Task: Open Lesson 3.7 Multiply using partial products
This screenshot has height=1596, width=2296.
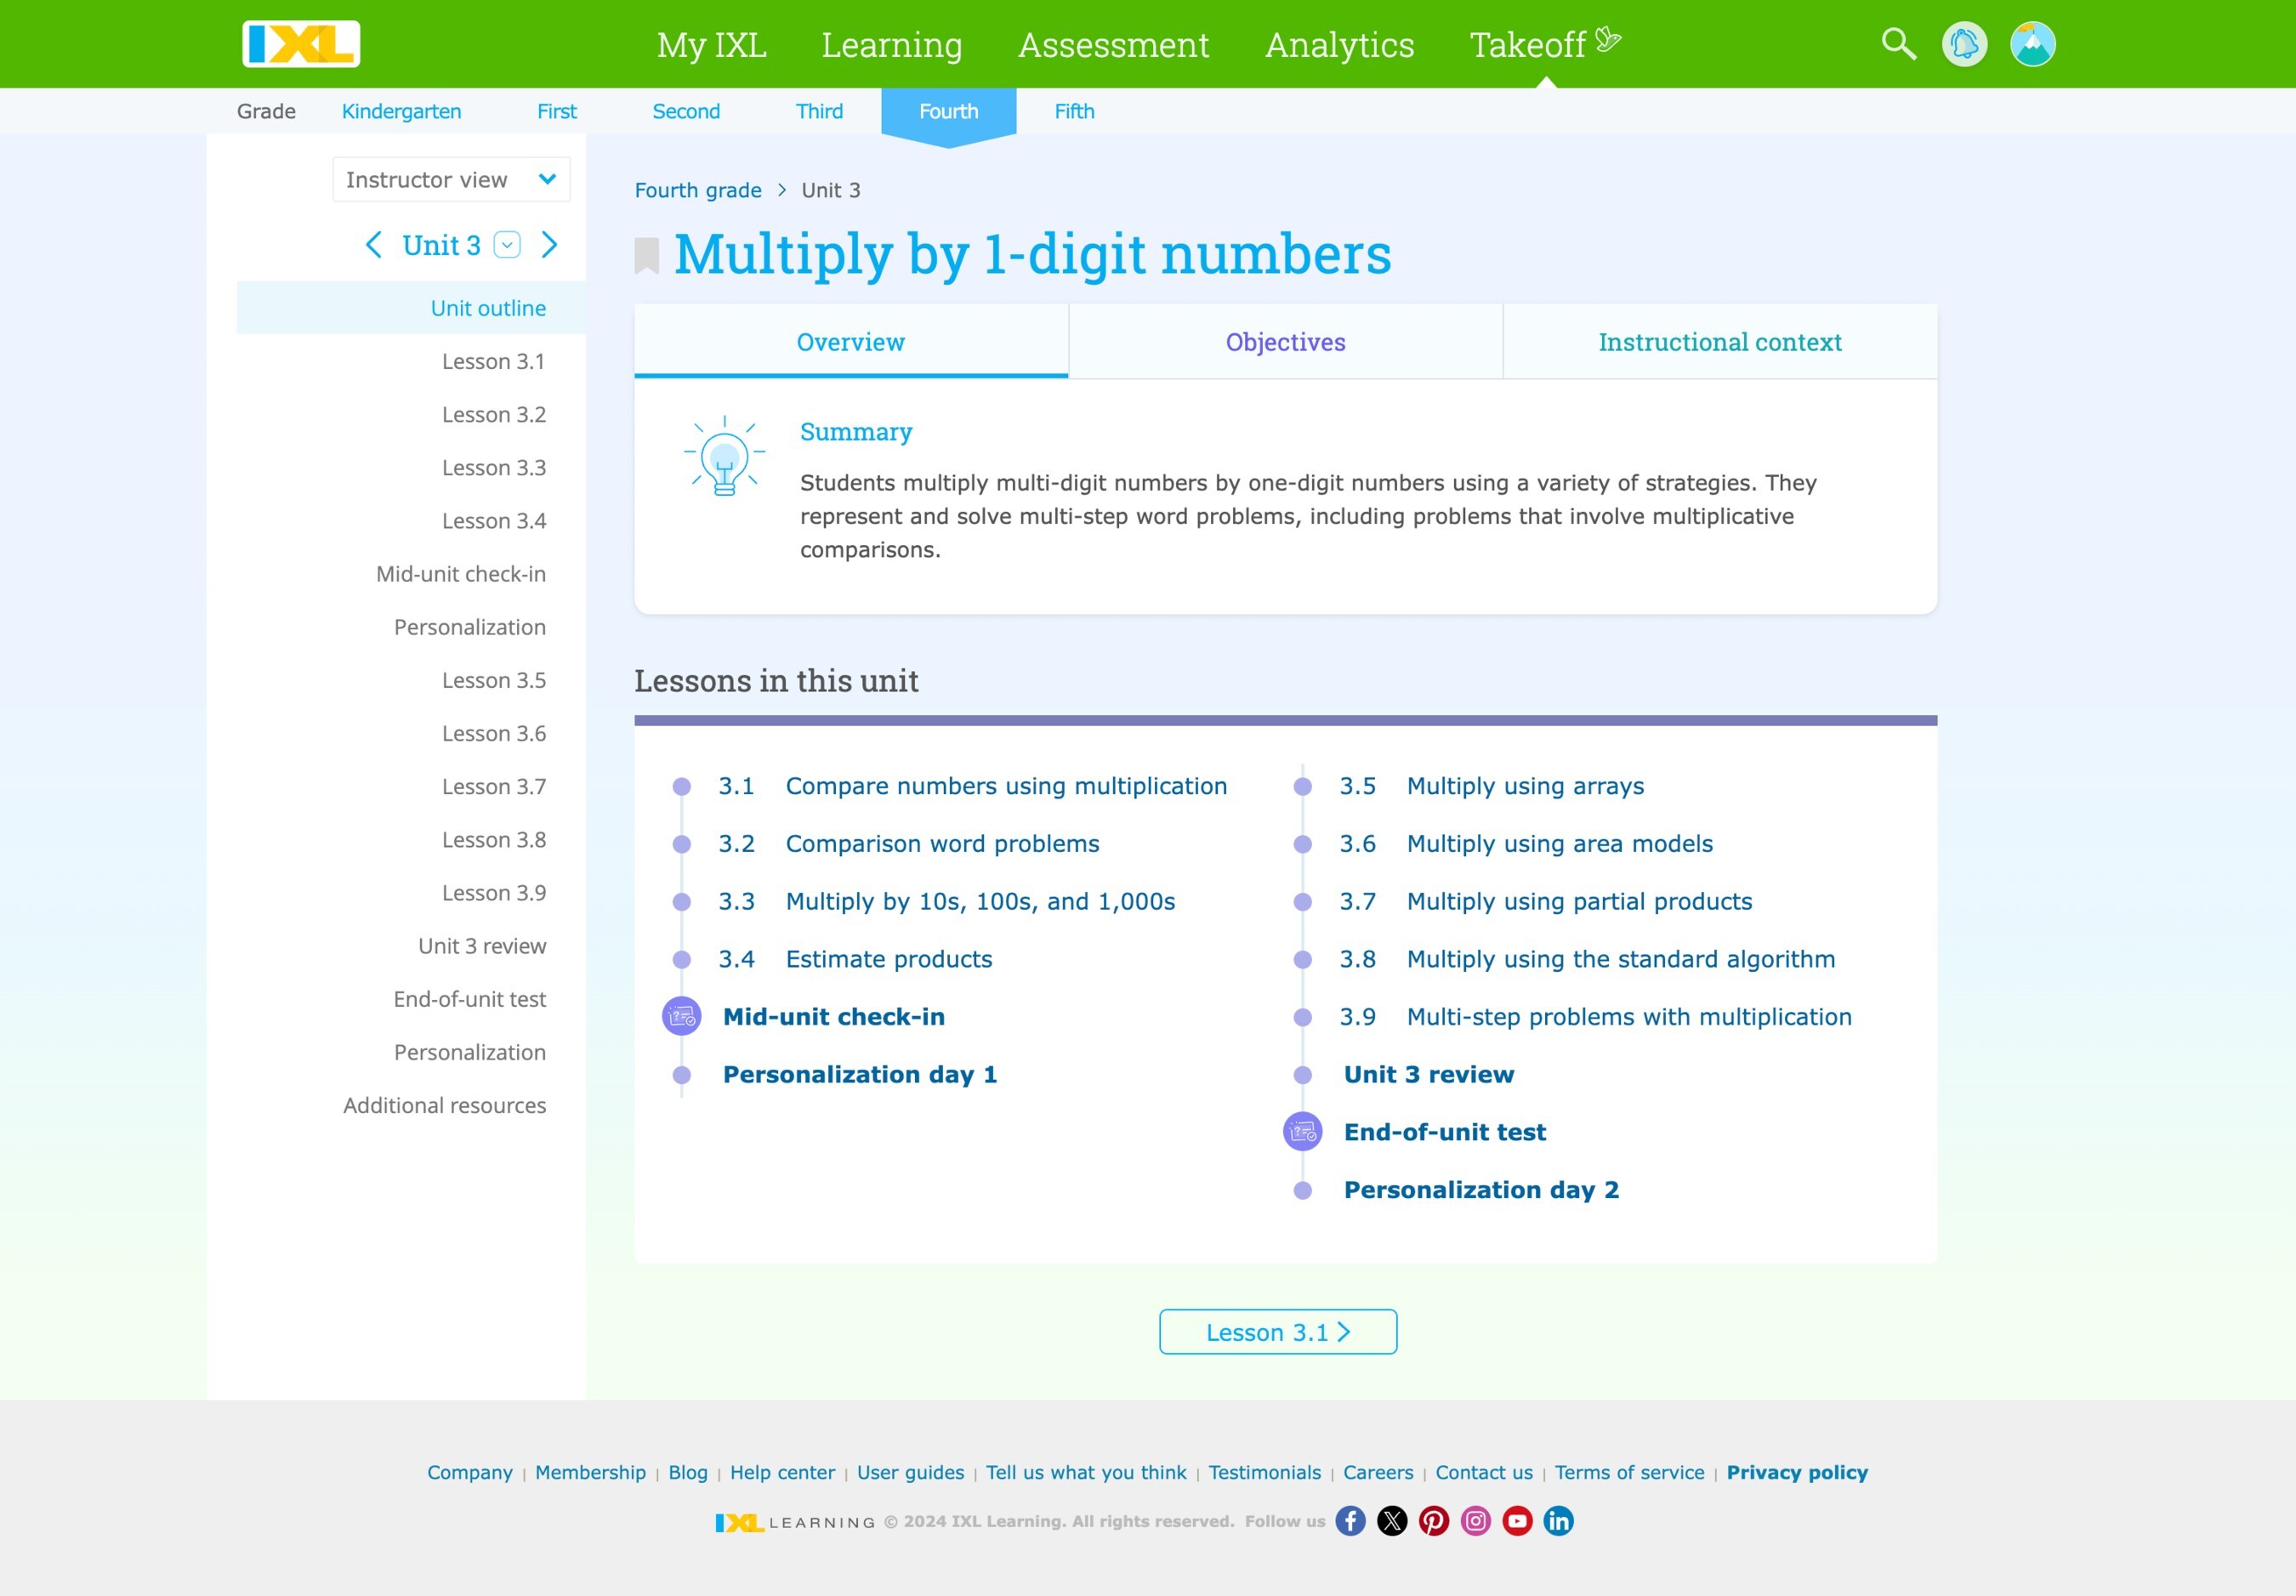Action: pyautogui.click(x=1579, y=900)
